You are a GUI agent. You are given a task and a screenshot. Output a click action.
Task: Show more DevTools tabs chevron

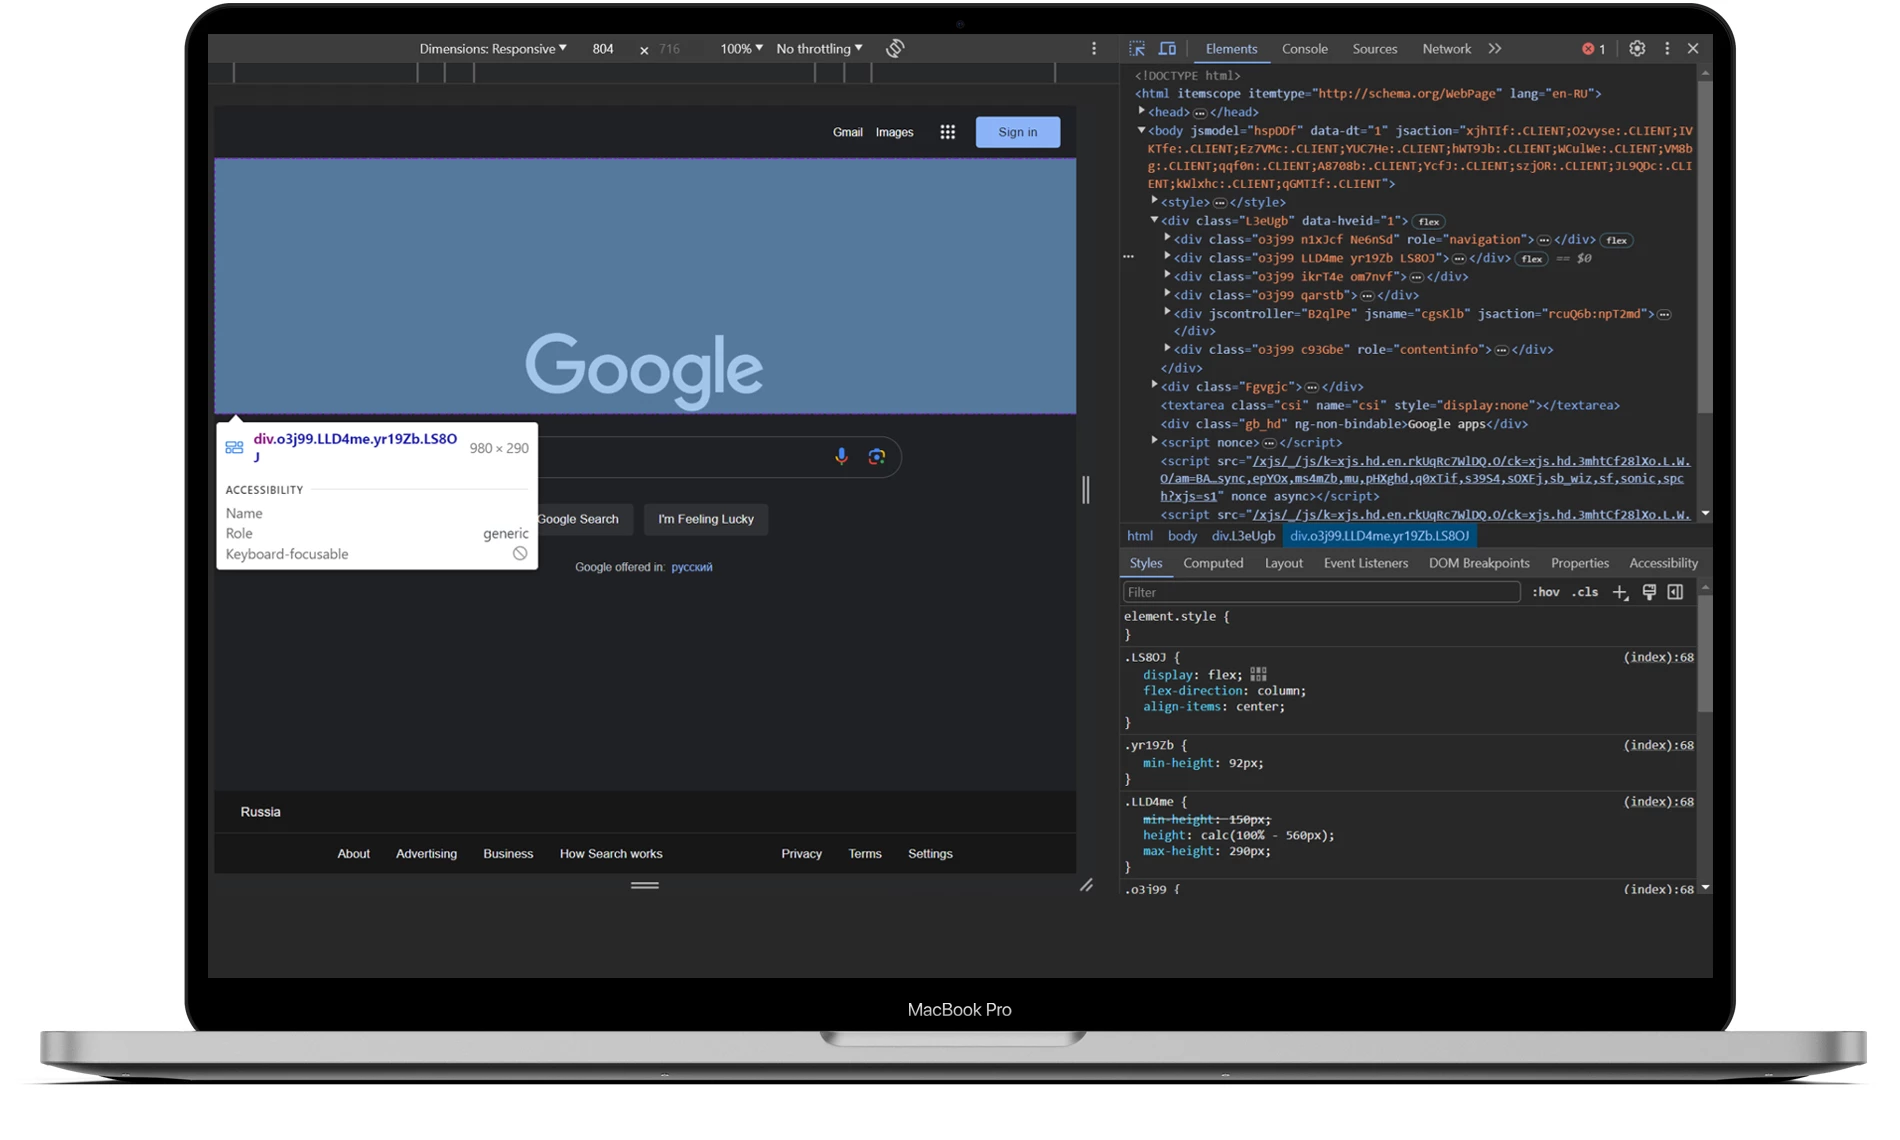1495,48
